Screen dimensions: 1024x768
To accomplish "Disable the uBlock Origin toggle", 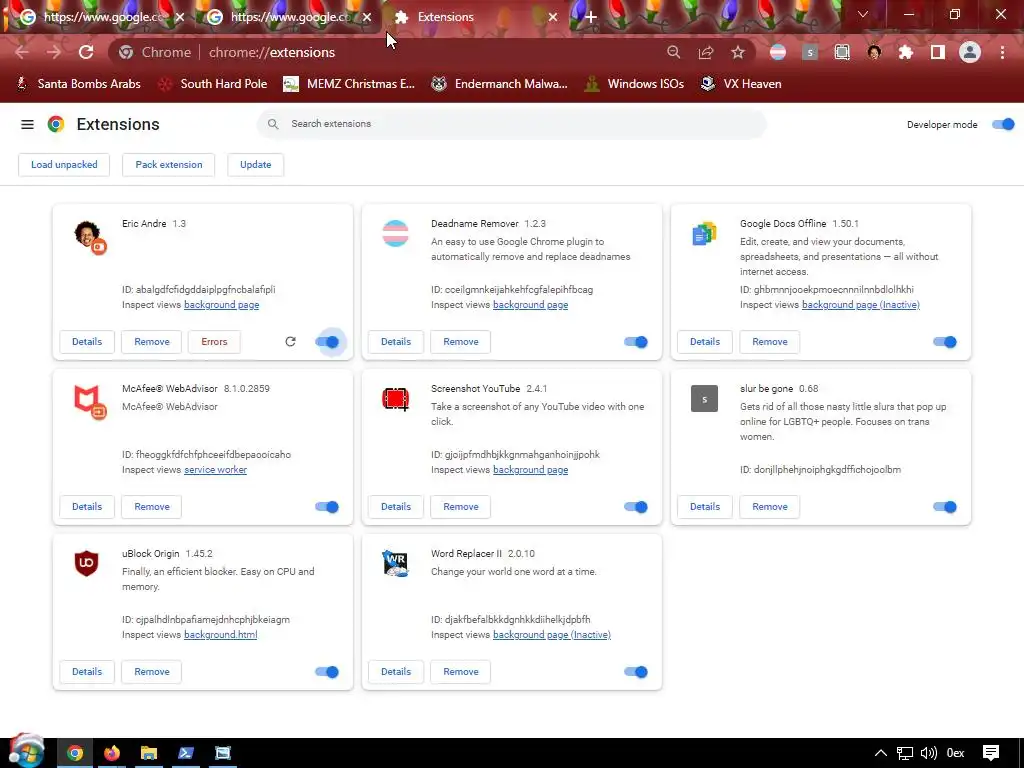I will coord(327,672).
